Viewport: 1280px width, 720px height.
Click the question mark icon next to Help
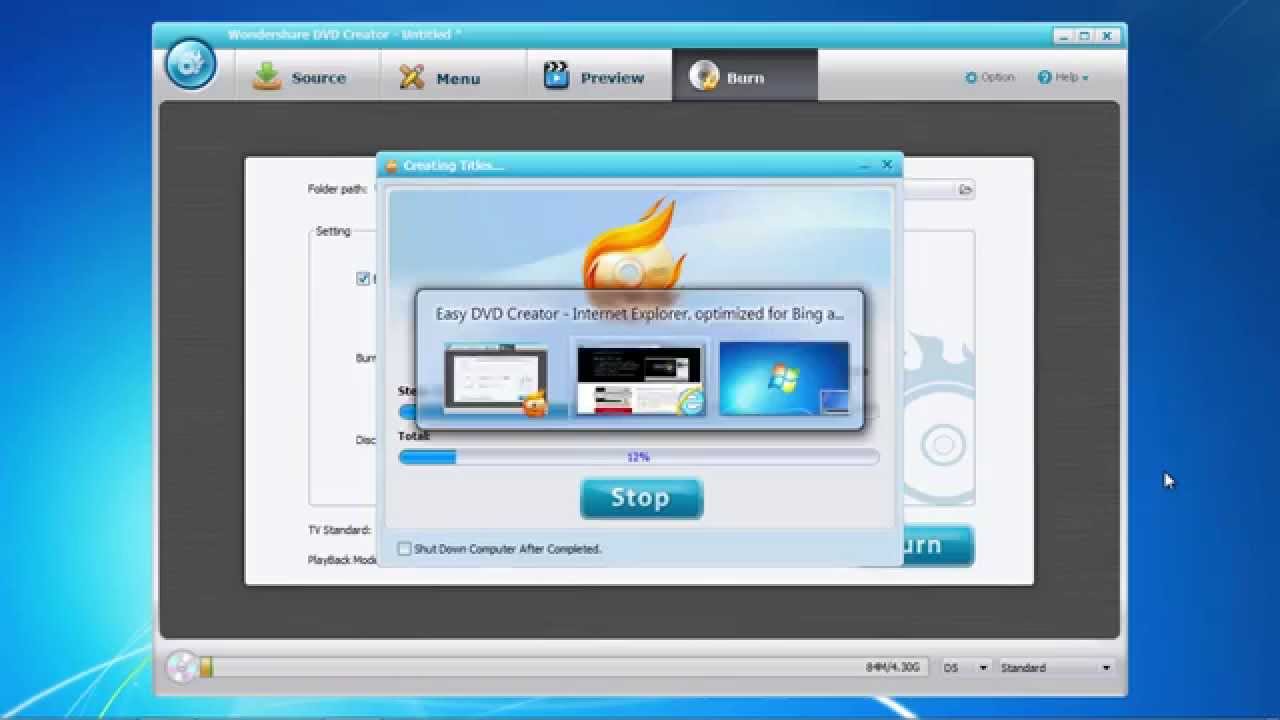coord(1044,77)
